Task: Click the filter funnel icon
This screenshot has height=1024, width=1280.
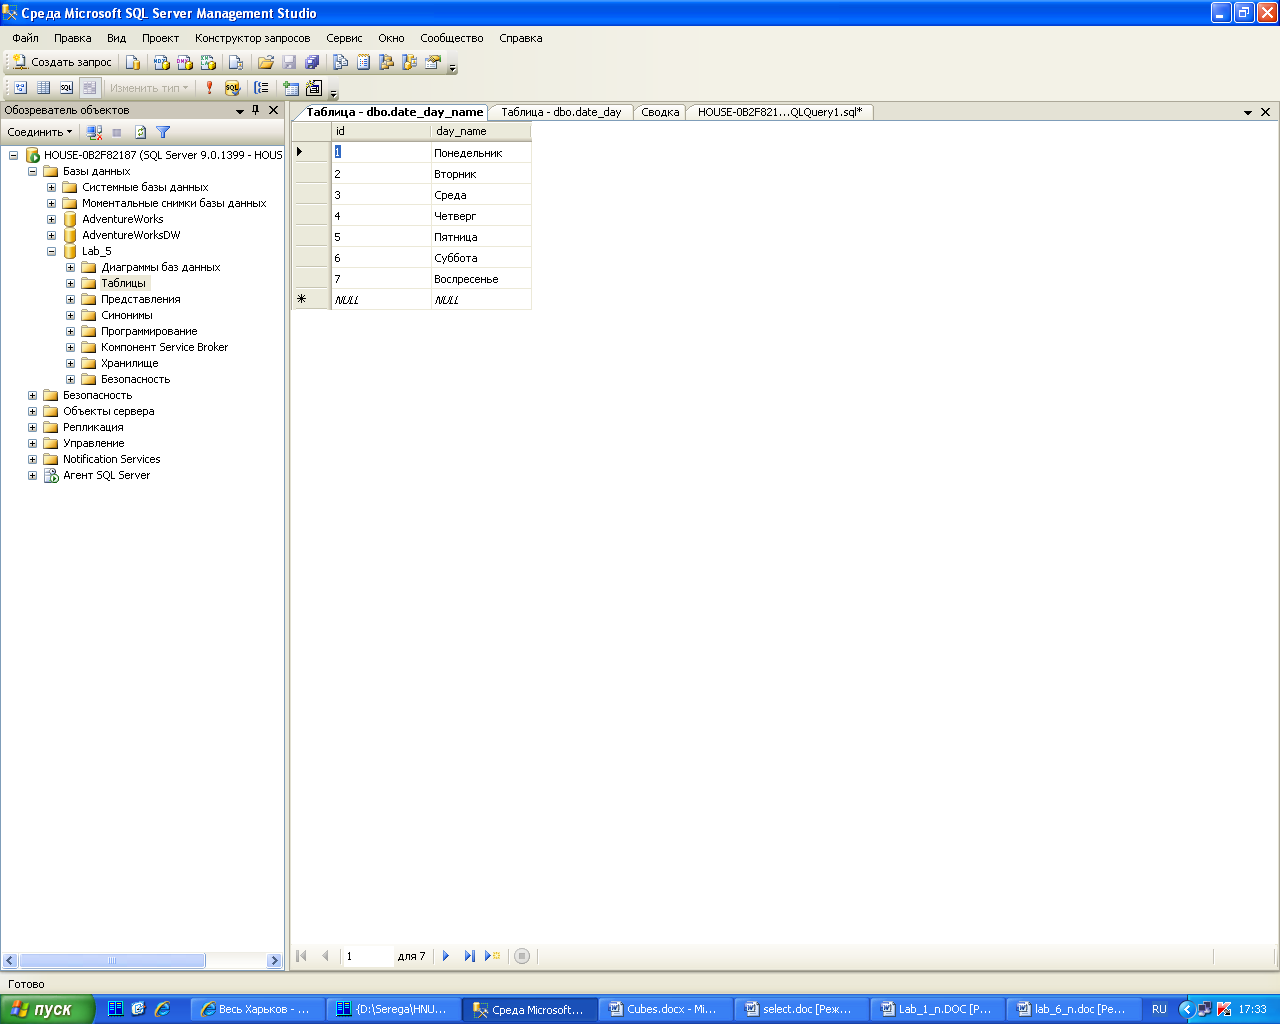Action: [163, 132]
